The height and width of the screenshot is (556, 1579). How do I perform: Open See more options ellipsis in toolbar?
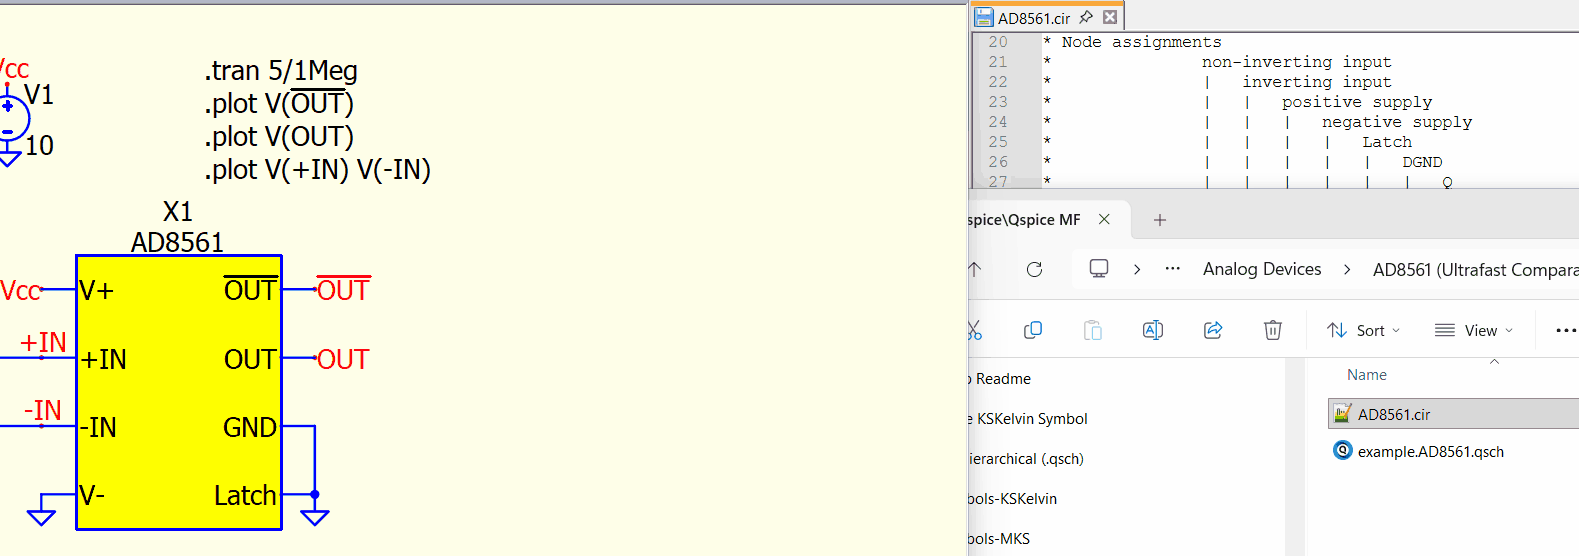1566,330
